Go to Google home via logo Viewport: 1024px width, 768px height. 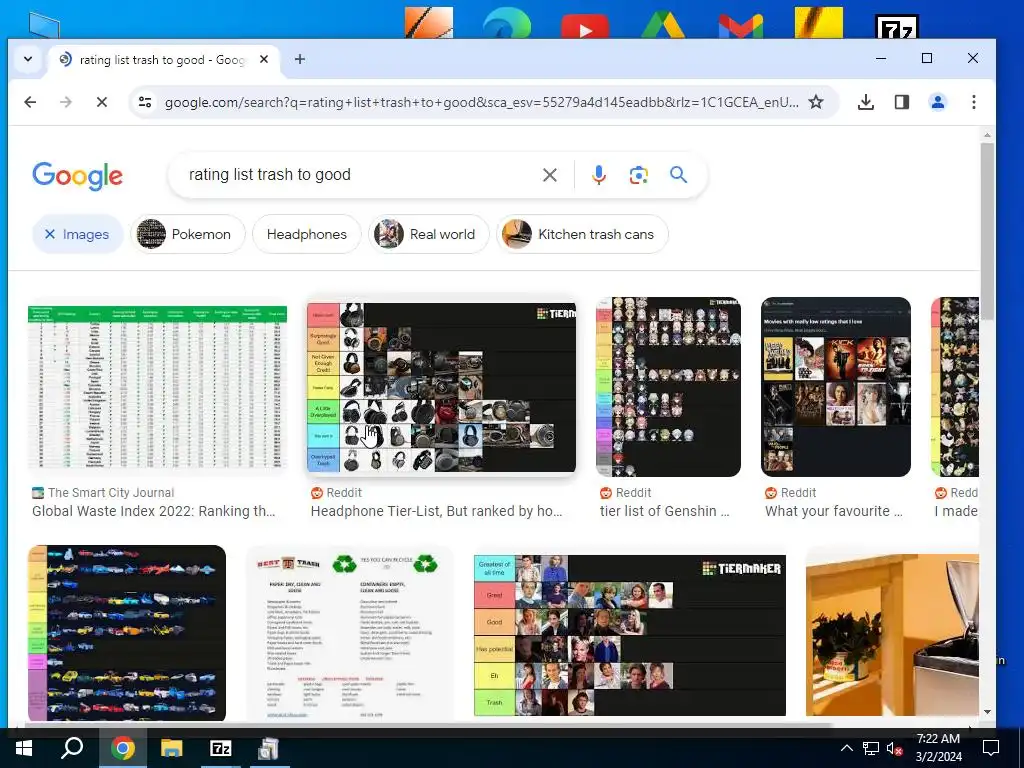(x=78, y=176)
